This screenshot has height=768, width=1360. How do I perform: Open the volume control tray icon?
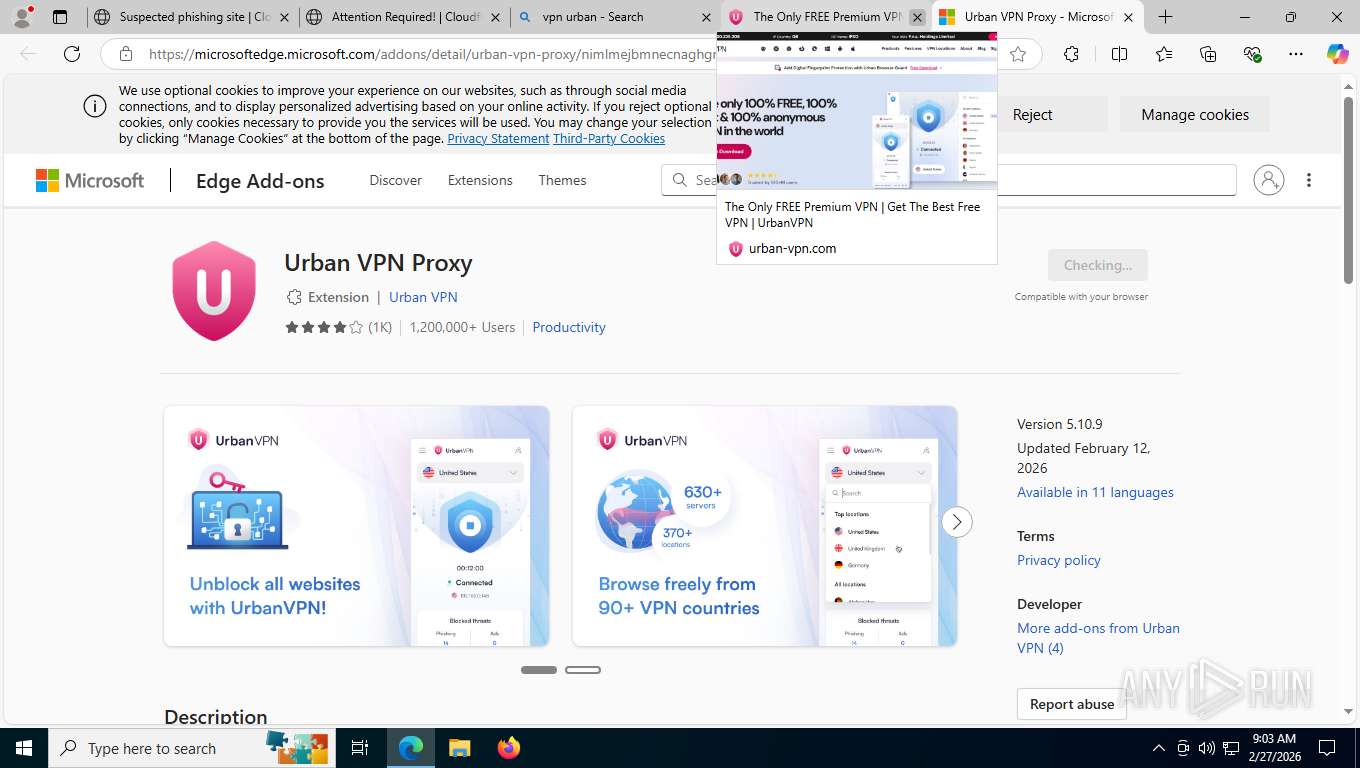pos(1207,748)
